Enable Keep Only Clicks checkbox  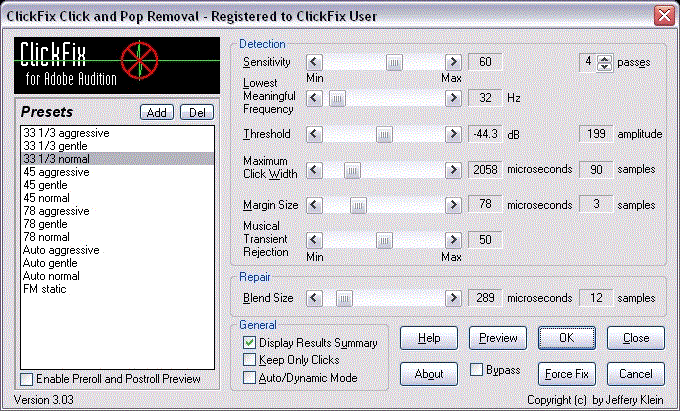pyautogui.click(x=249, y=360)
